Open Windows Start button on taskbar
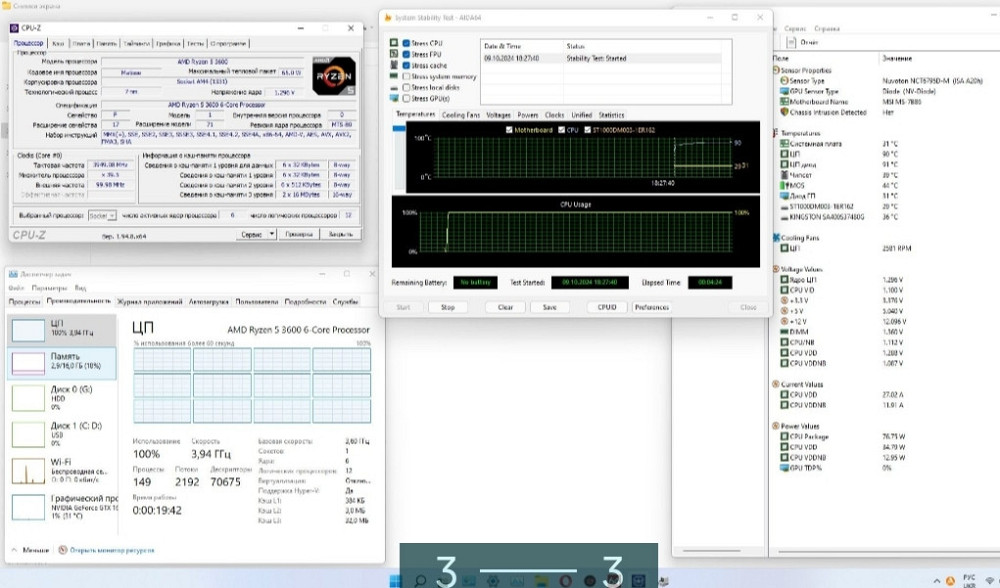 pyautogui.click(x=394, y=580)
